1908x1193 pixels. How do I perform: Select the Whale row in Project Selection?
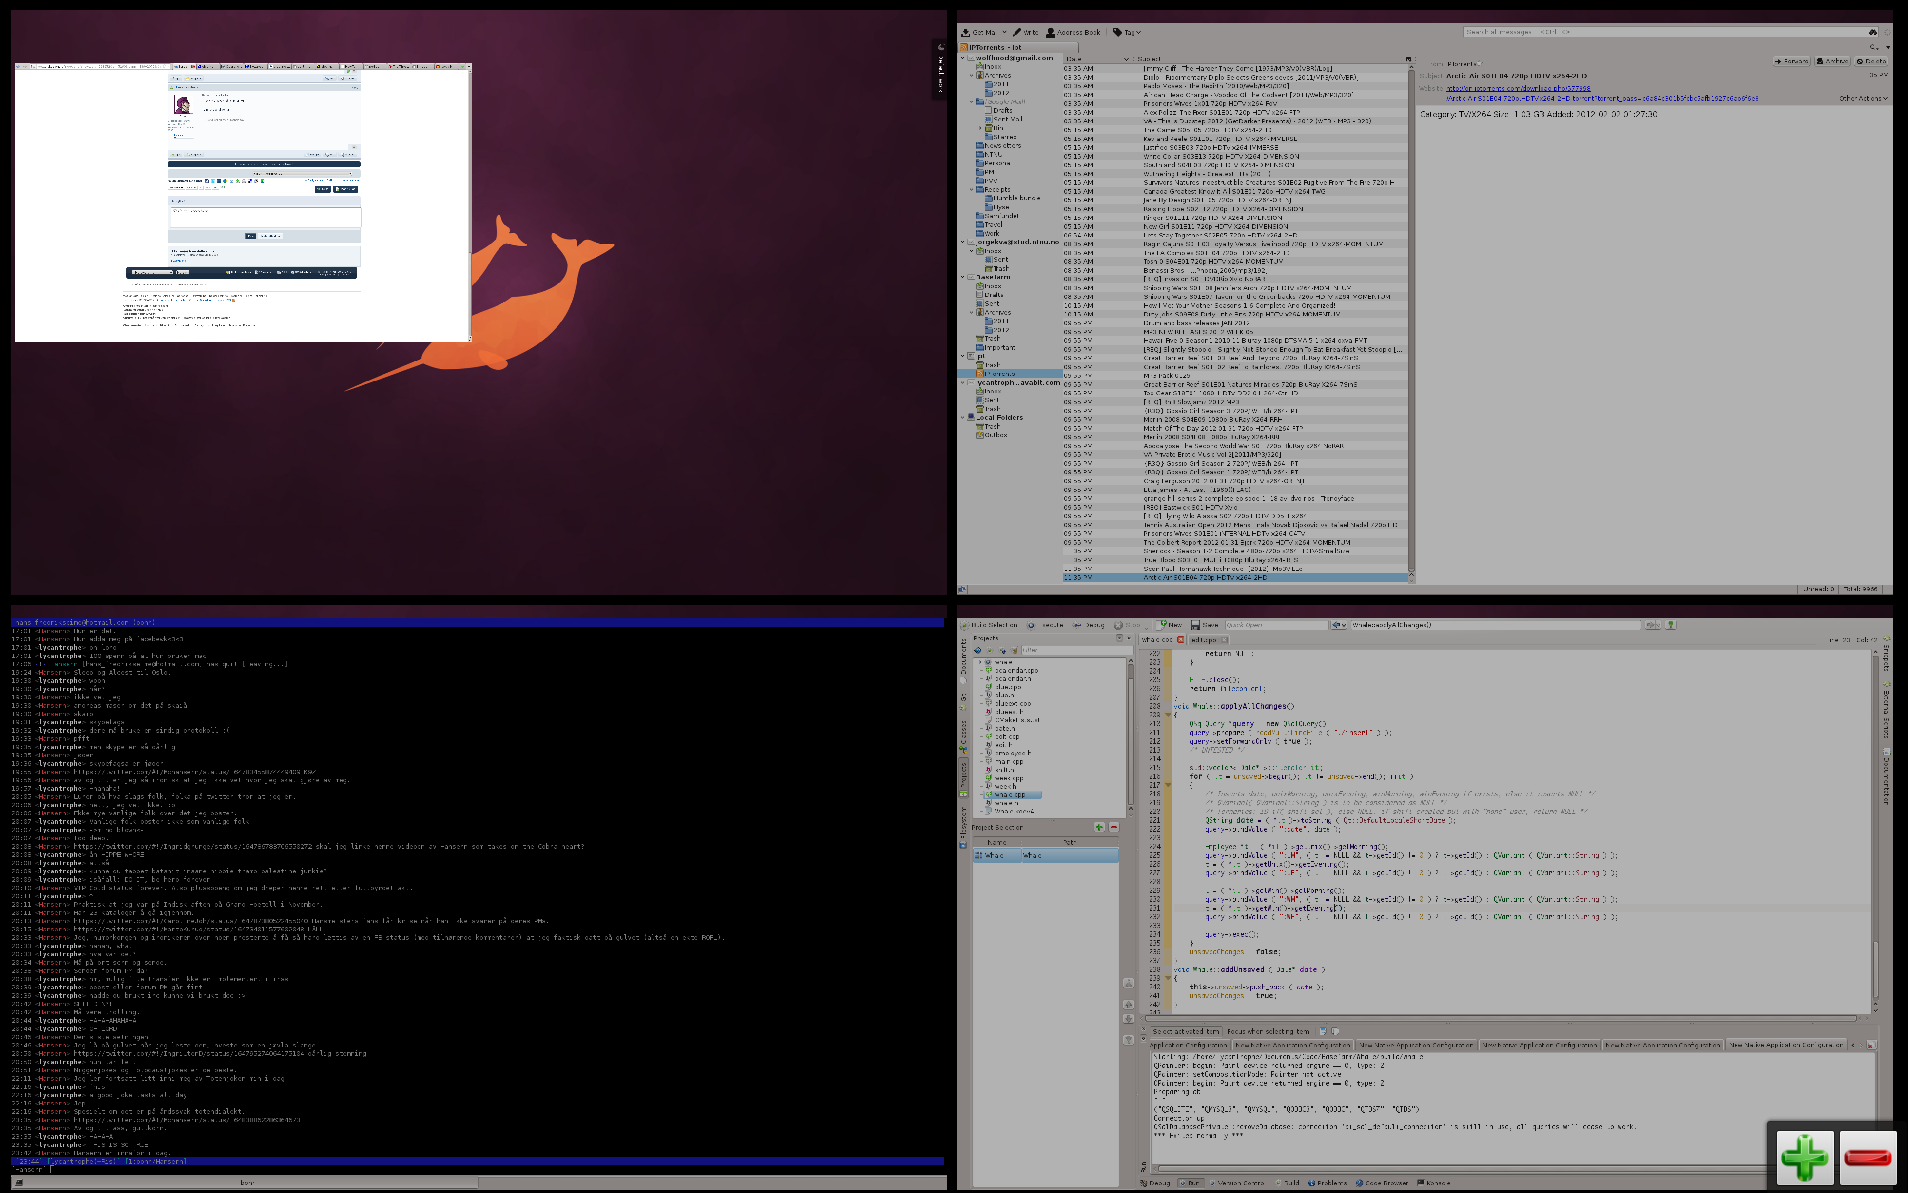pos(1045,855)
